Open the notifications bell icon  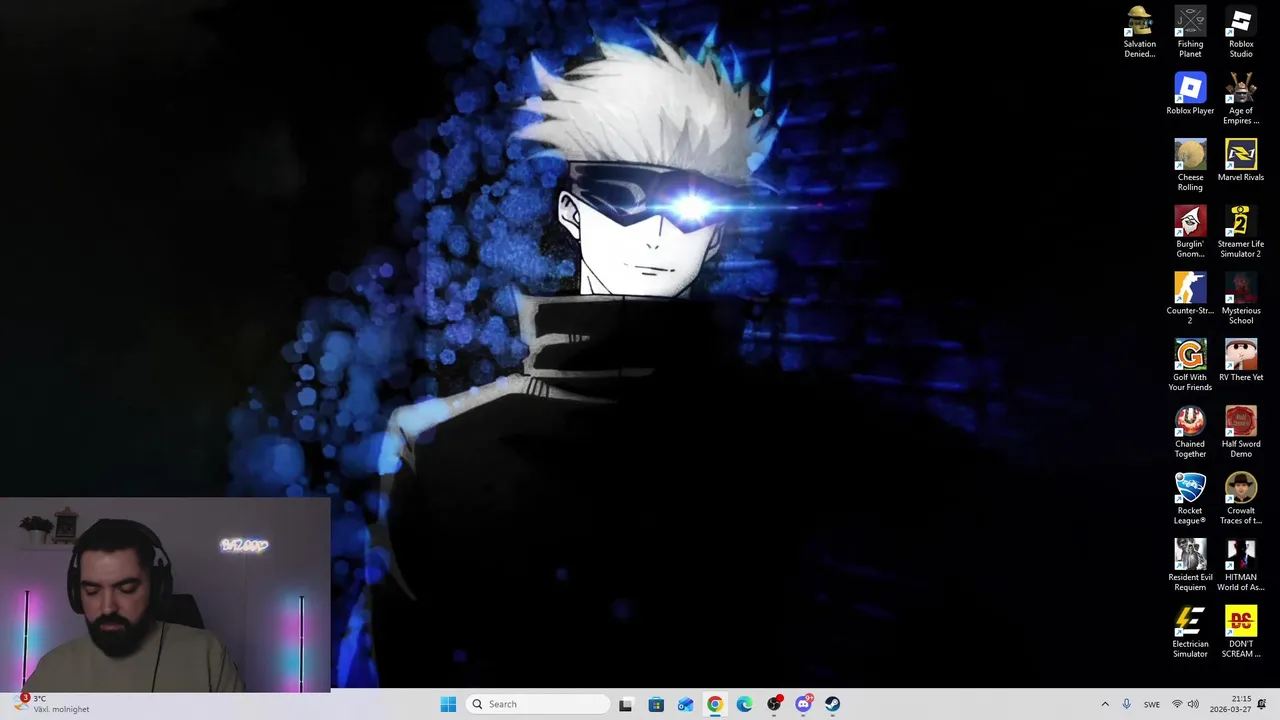pyautogui.click(x=1262, y=704)
